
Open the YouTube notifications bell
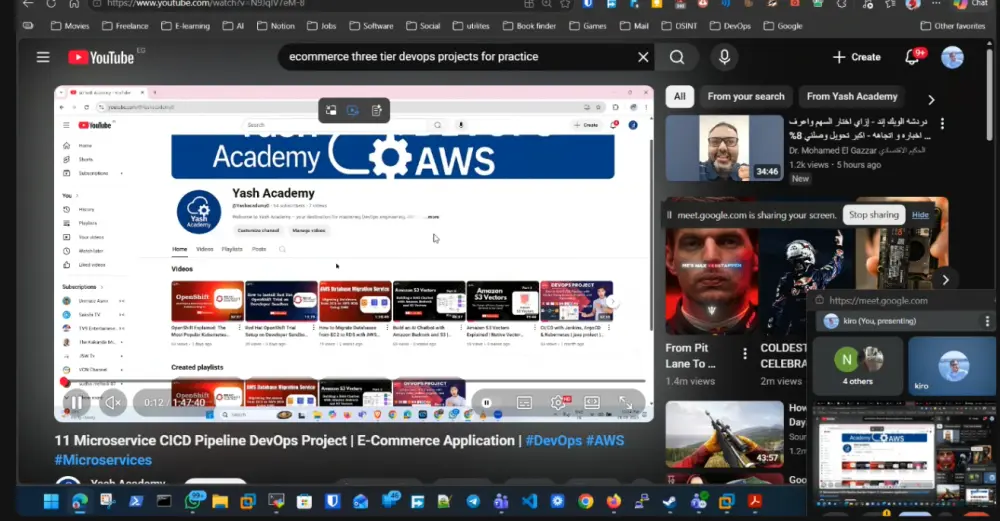point(913,57)
